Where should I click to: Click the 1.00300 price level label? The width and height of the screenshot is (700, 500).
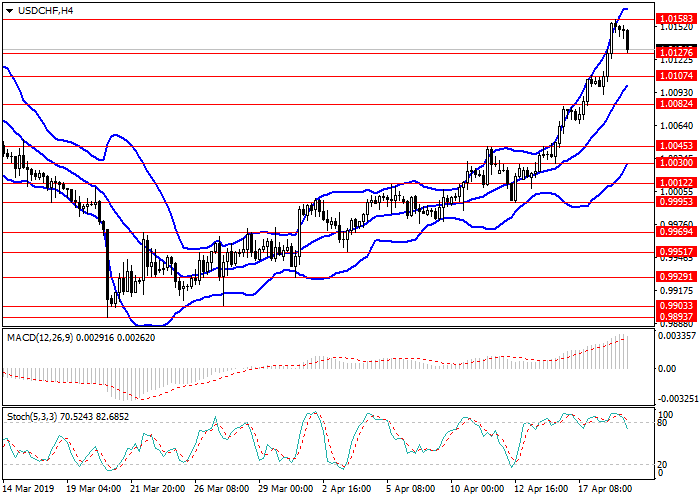pyautogui.click(x=677, y=163)
